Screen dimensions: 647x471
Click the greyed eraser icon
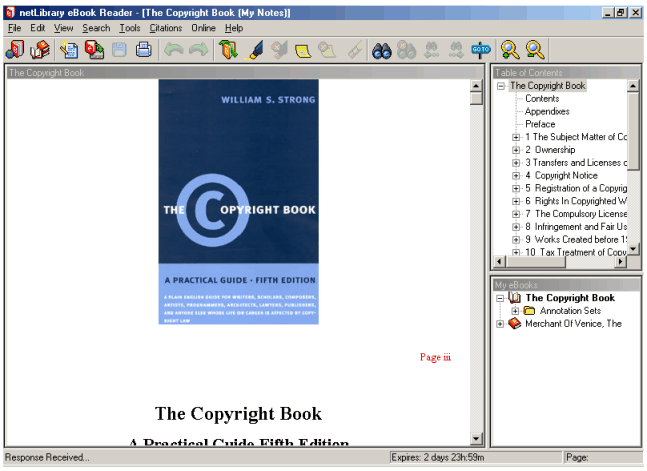coord(354,50)
